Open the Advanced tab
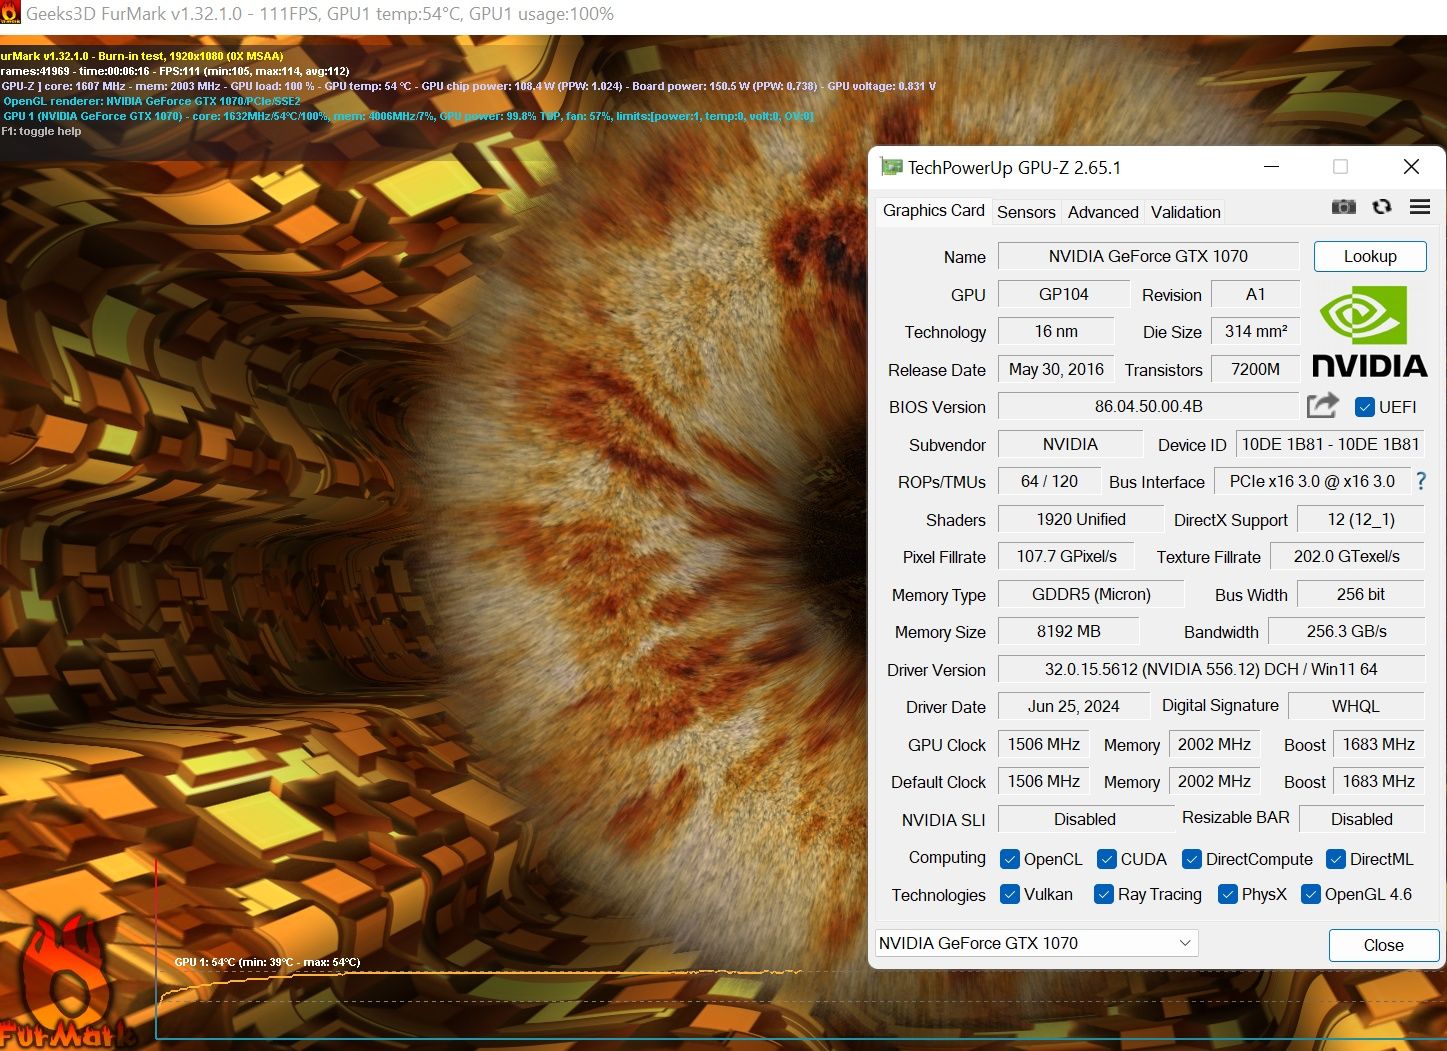 point(1103,212)
